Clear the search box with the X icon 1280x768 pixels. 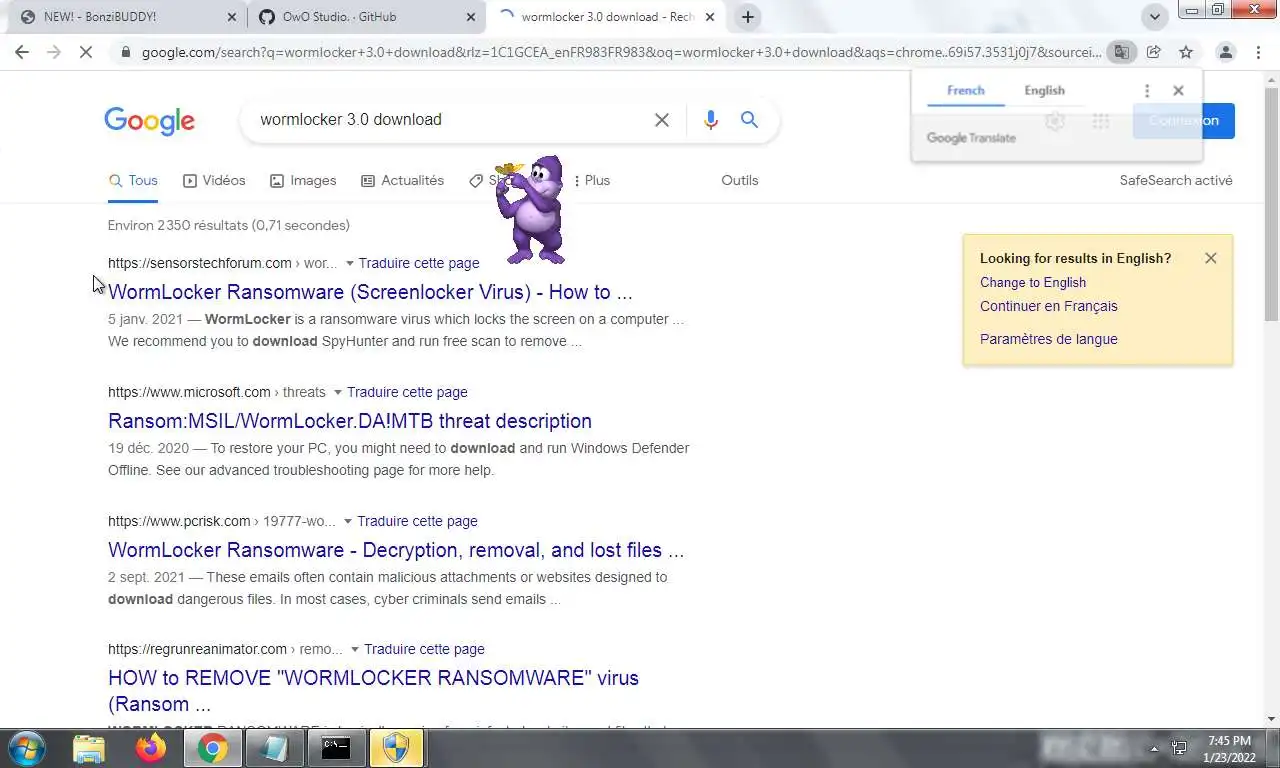pos(662,120)
